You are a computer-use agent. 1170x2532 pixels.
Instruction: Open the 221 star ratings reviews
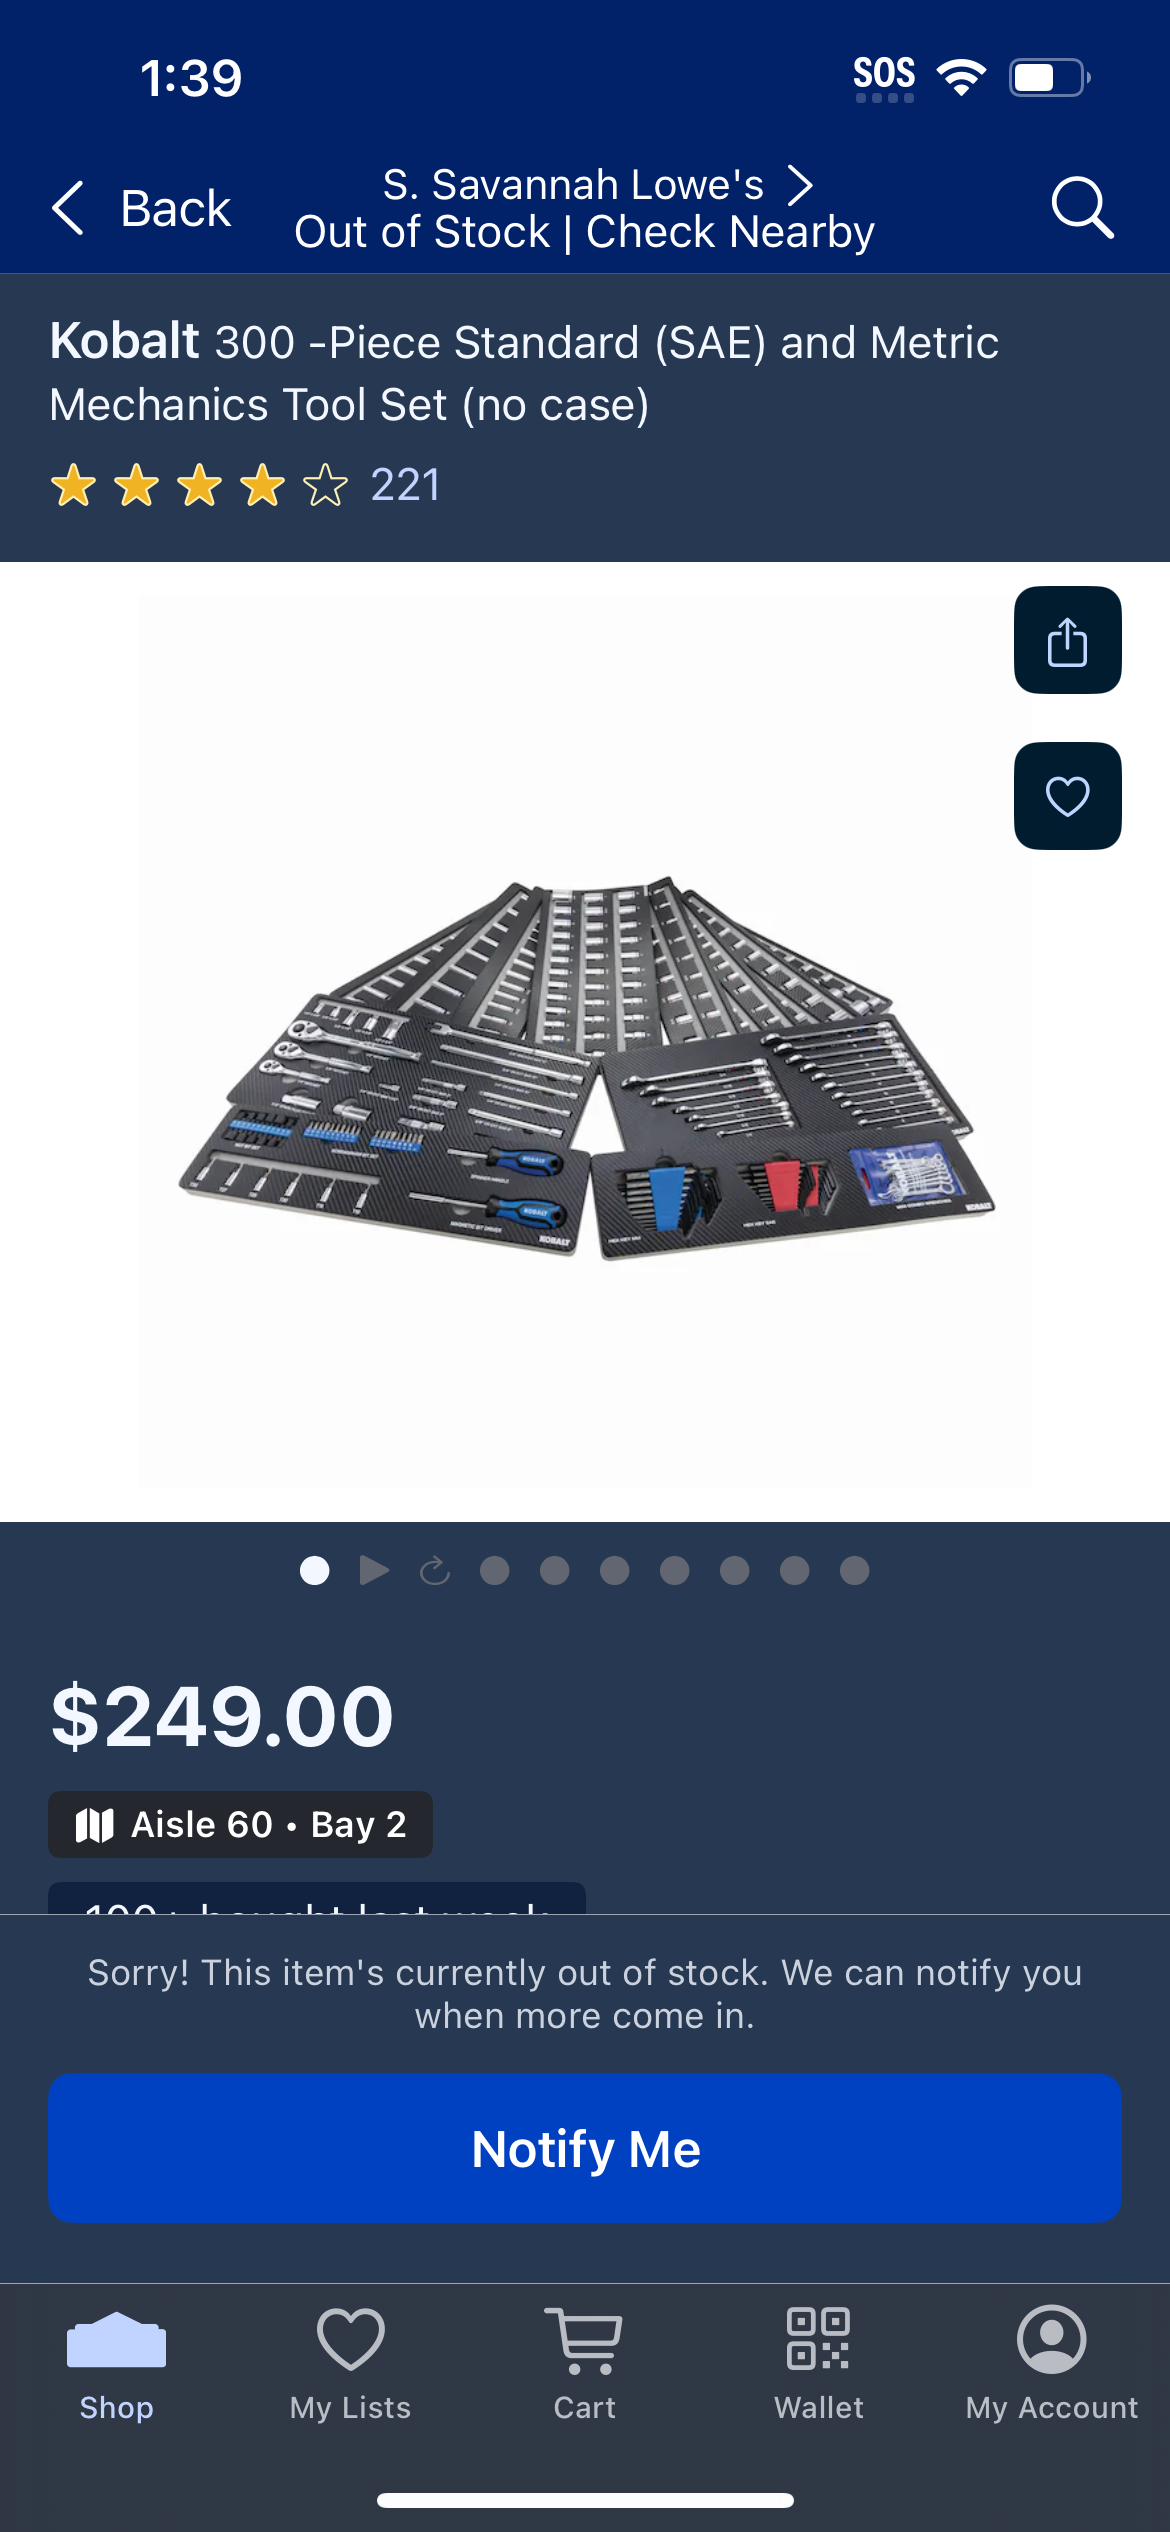coord(245,485)
